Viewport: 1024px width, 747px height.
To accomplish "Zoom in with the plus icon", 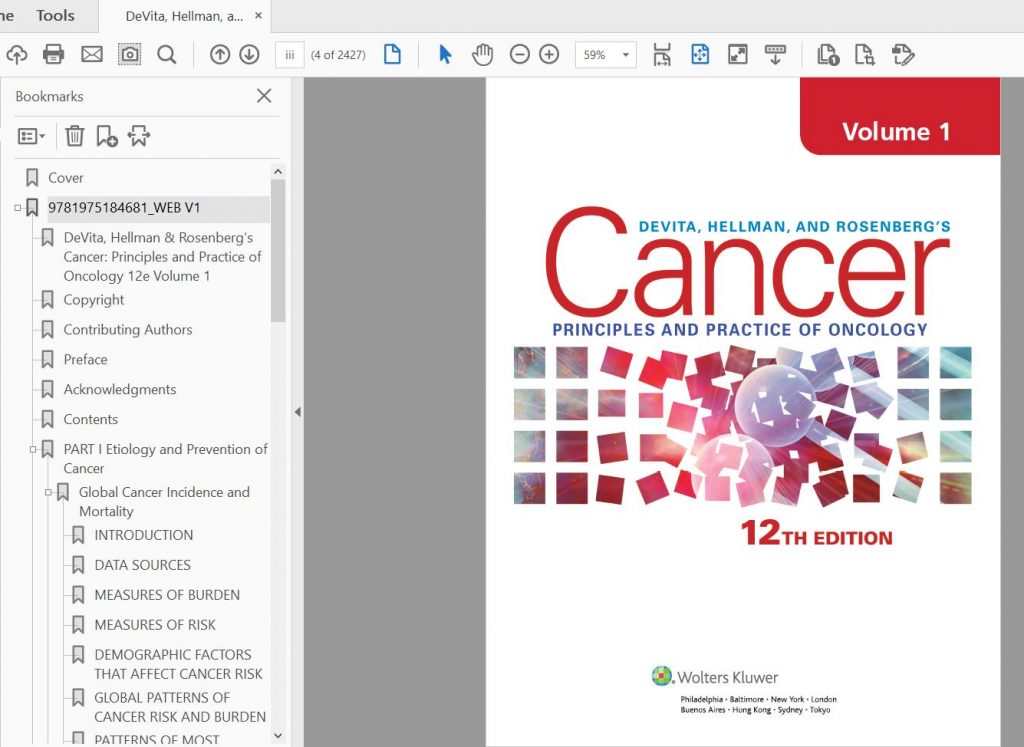I will (548, 54).
